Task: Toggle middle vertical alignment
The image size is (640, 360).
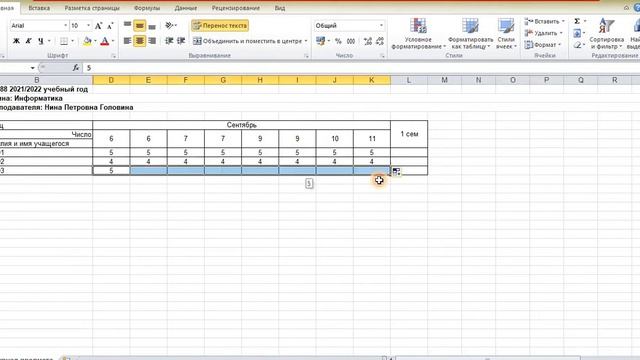Action: point(140,26)
